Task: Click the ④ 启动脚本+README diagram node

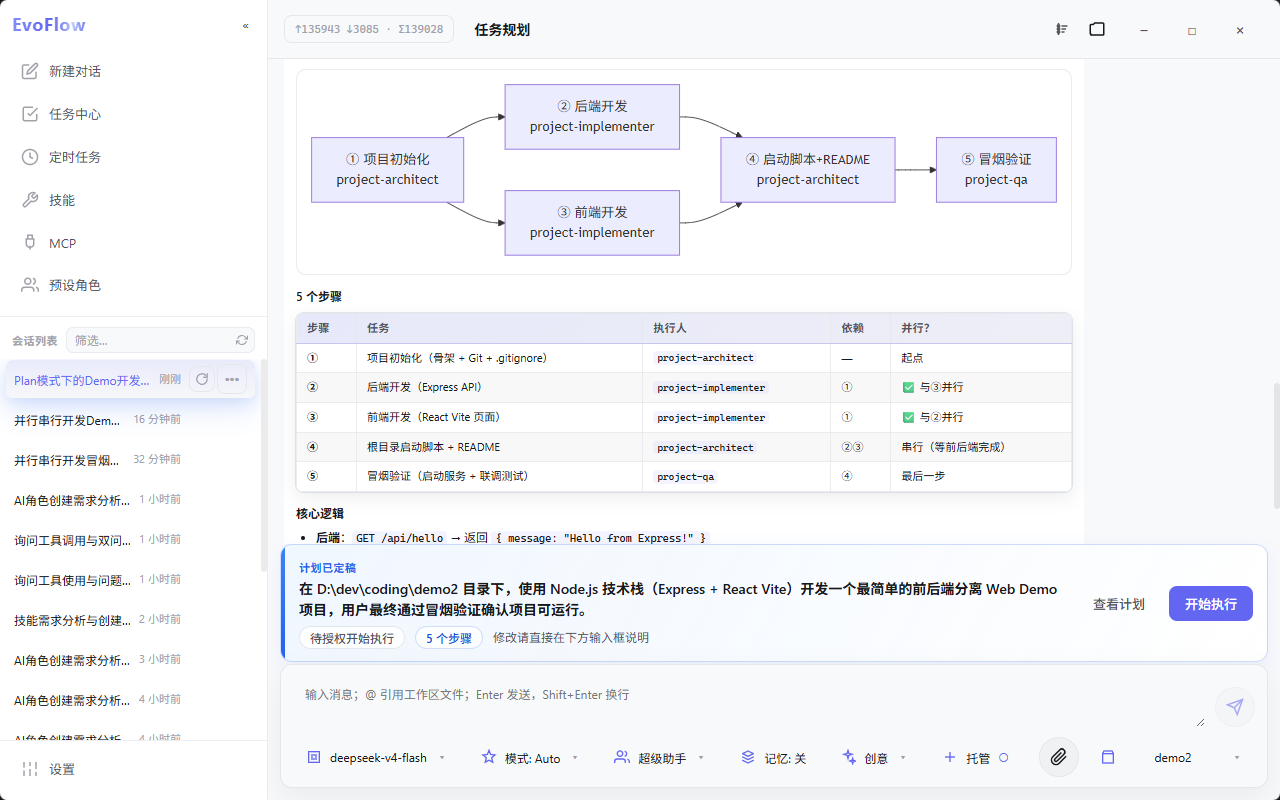Action: point(808,169)
